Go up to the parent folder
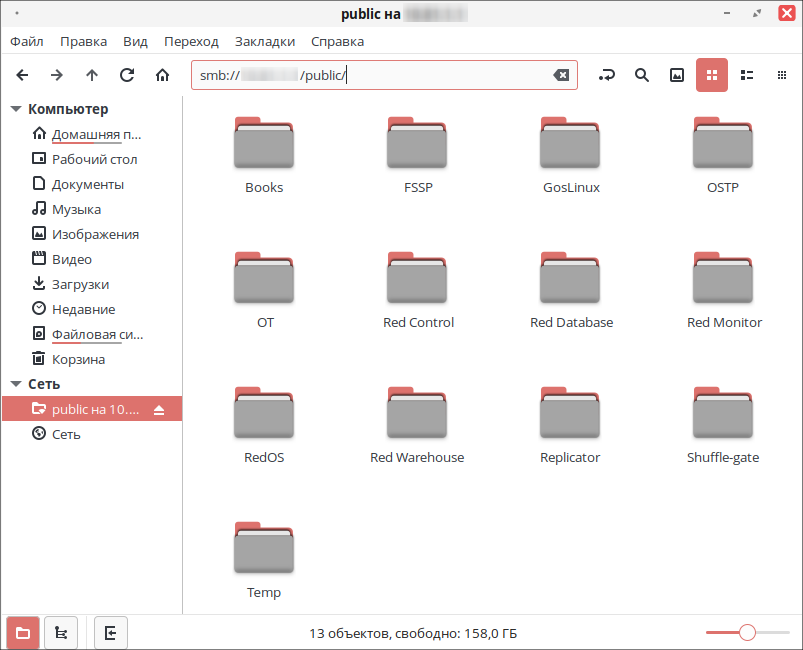Viewport: 803px width, 650px height. pos(92,75)
